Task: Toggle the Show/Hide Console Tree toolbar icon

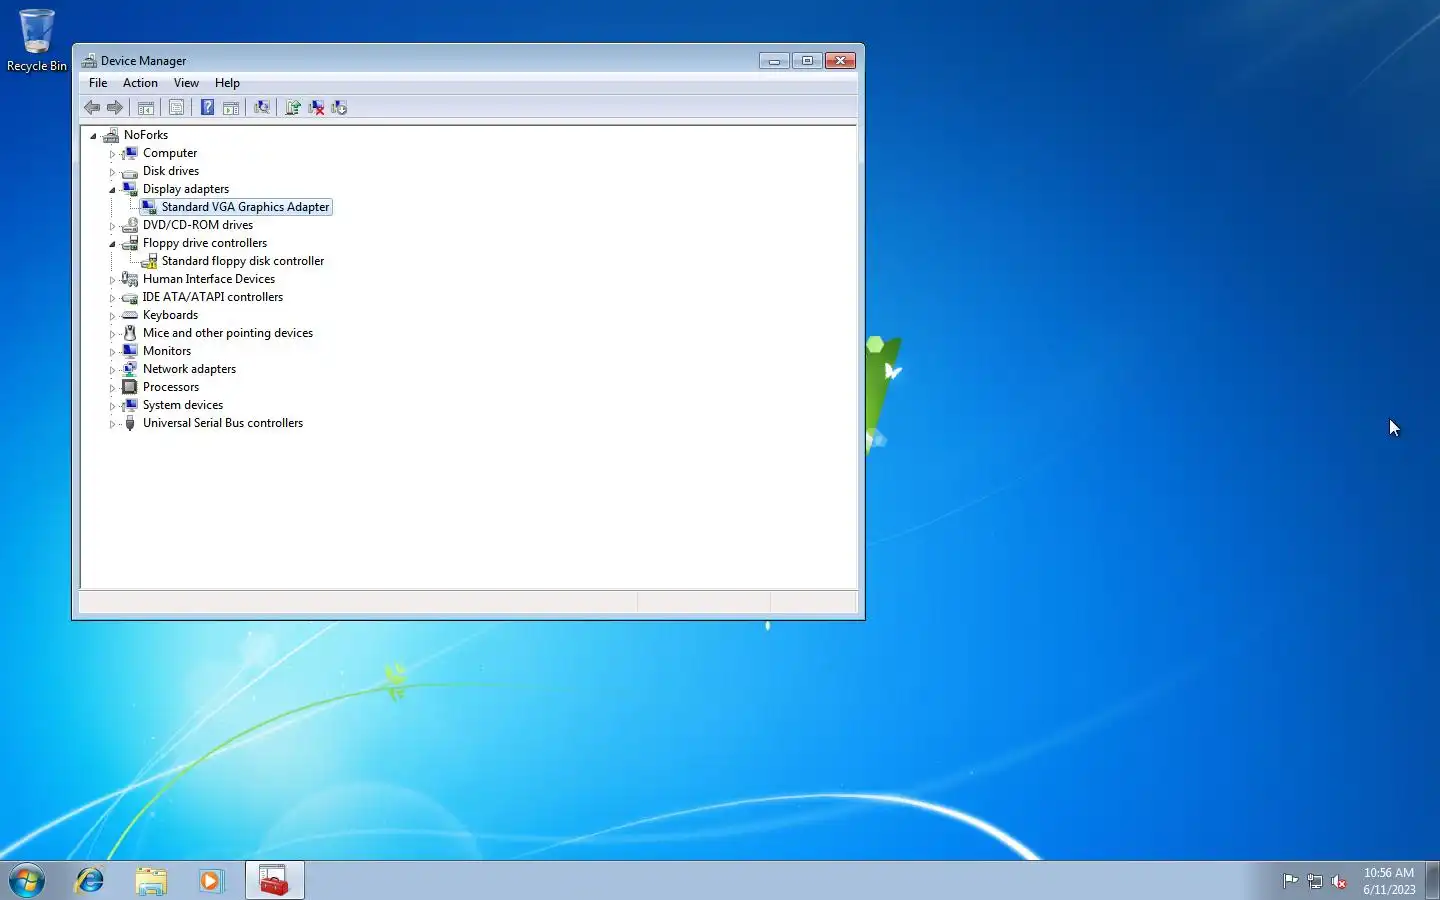Action: coord(146,107)
